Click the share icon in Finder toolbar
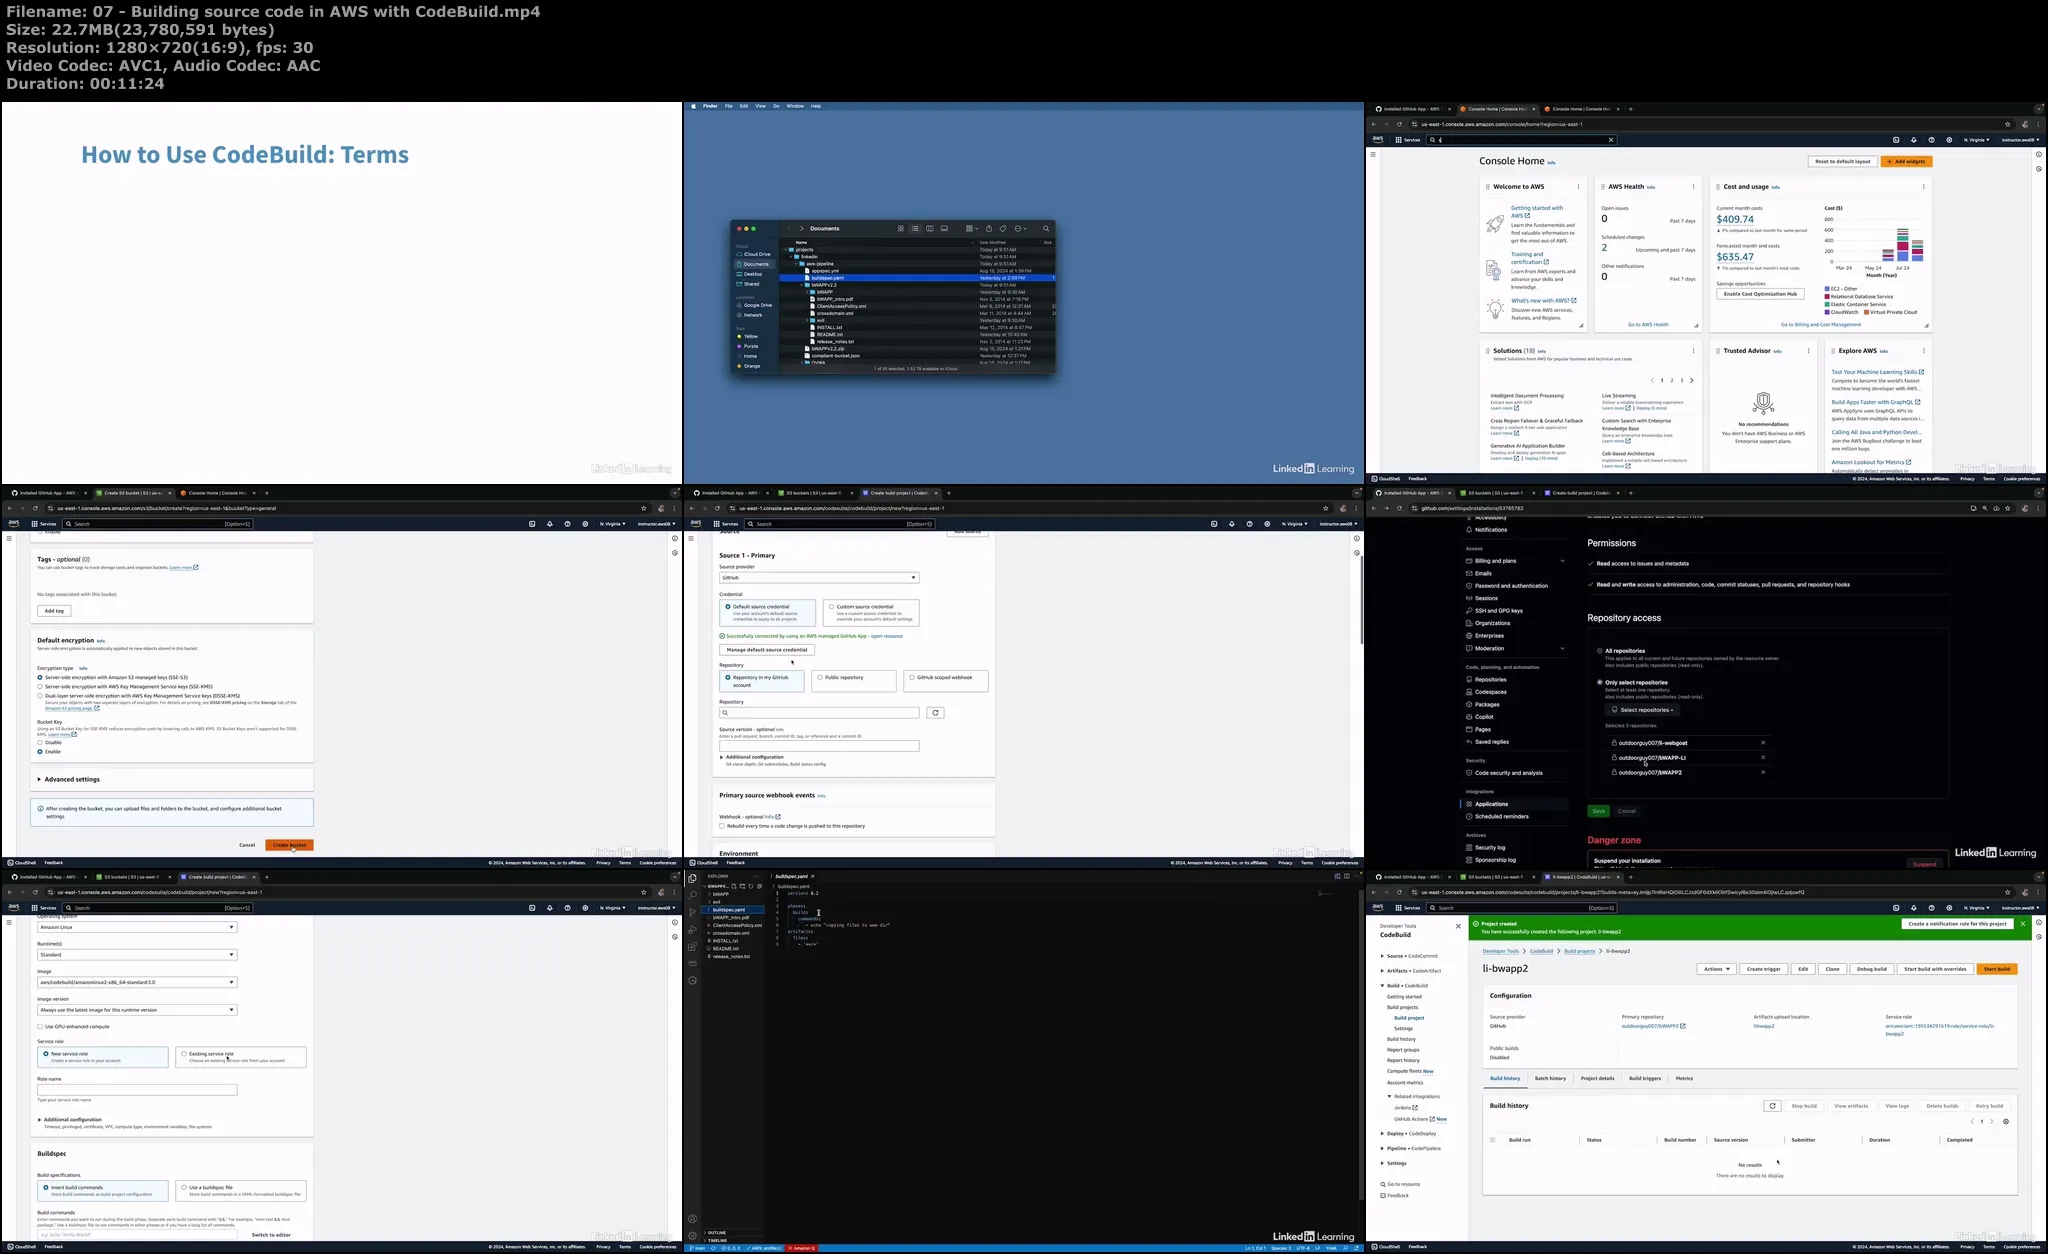 coord(989,229)
